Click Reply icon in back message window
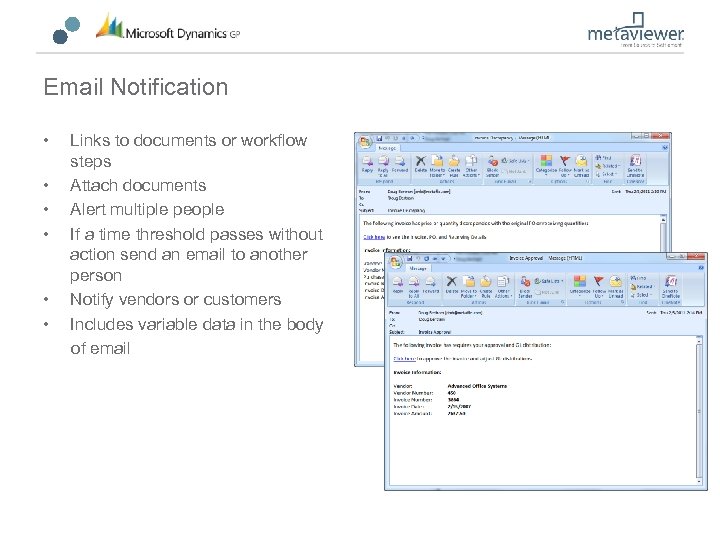 coord(367,164)
